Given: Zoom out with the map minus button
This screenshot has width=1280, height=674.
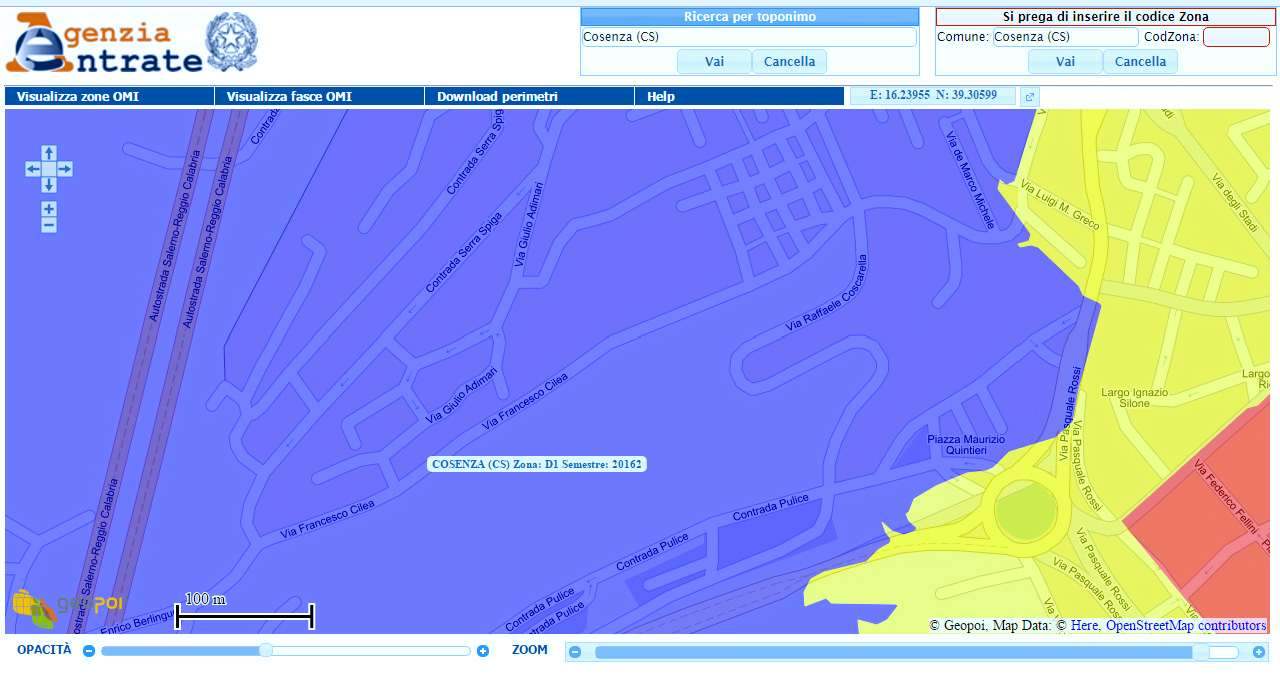Looking at the screenshot, I should [x=49, y=225].
